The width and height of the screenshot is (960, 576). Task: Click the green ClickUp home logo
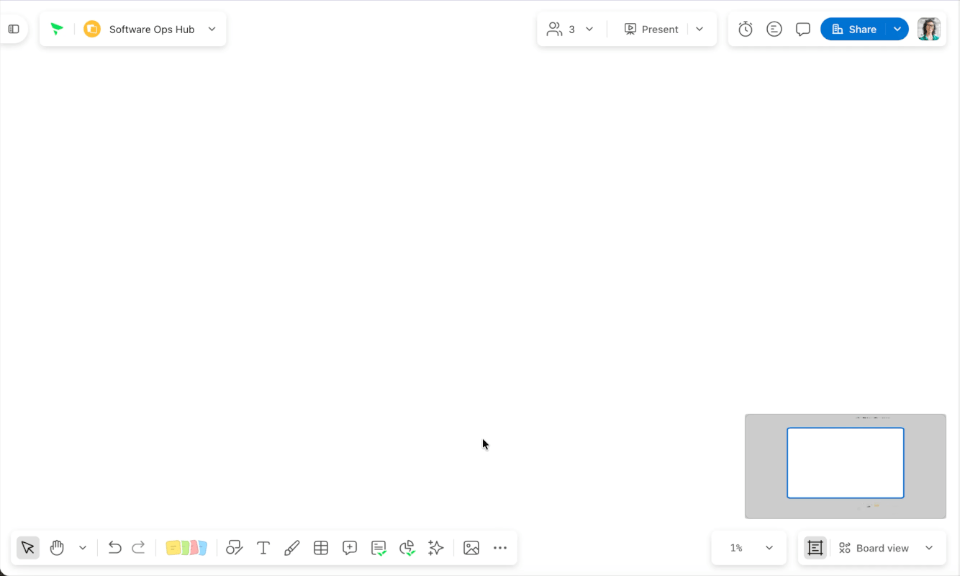[57, 29]
